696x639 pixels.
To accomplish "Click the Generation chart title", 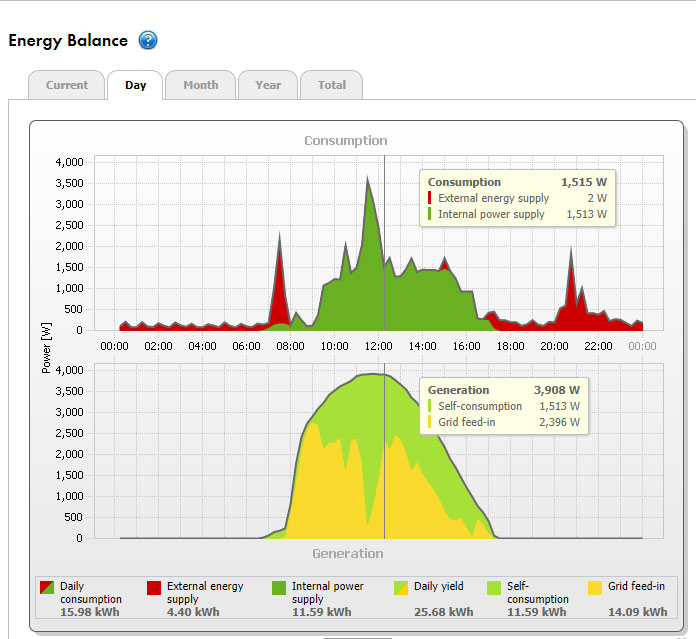I will coord(347,553).
